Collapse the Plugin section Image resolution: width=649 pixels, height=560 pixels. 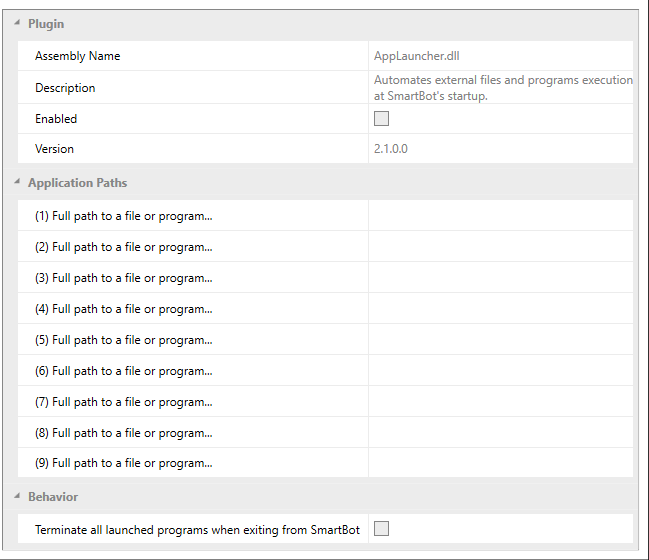17,23
